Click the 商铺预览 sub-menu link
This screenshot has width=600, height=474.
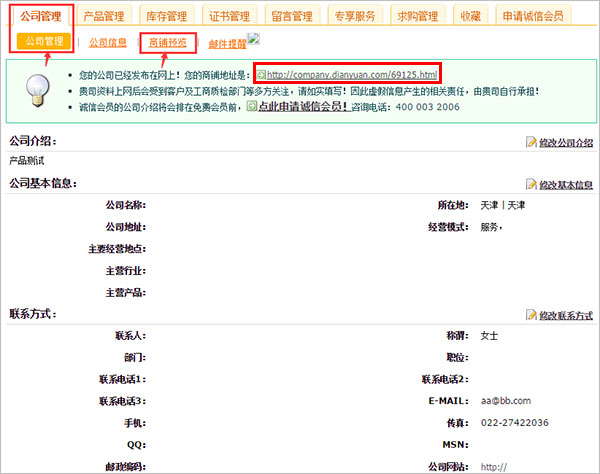166,42
